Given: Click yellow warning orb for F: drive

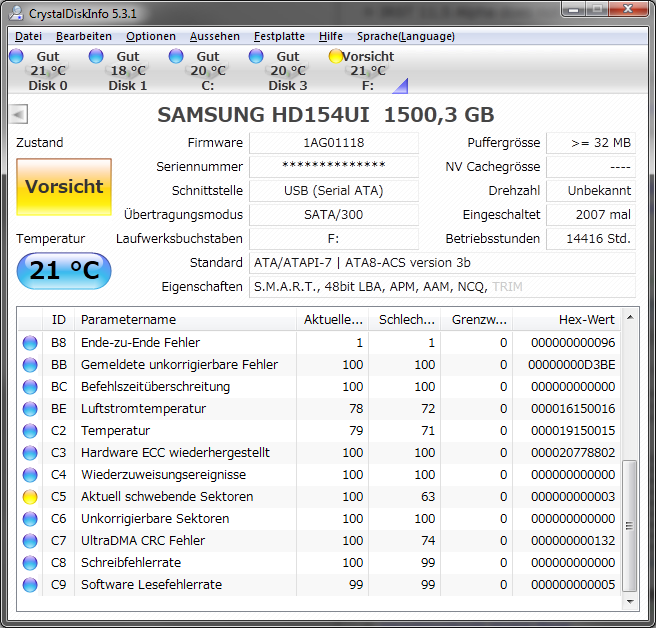Looking at the screenshot, I should tap(336, 56).
